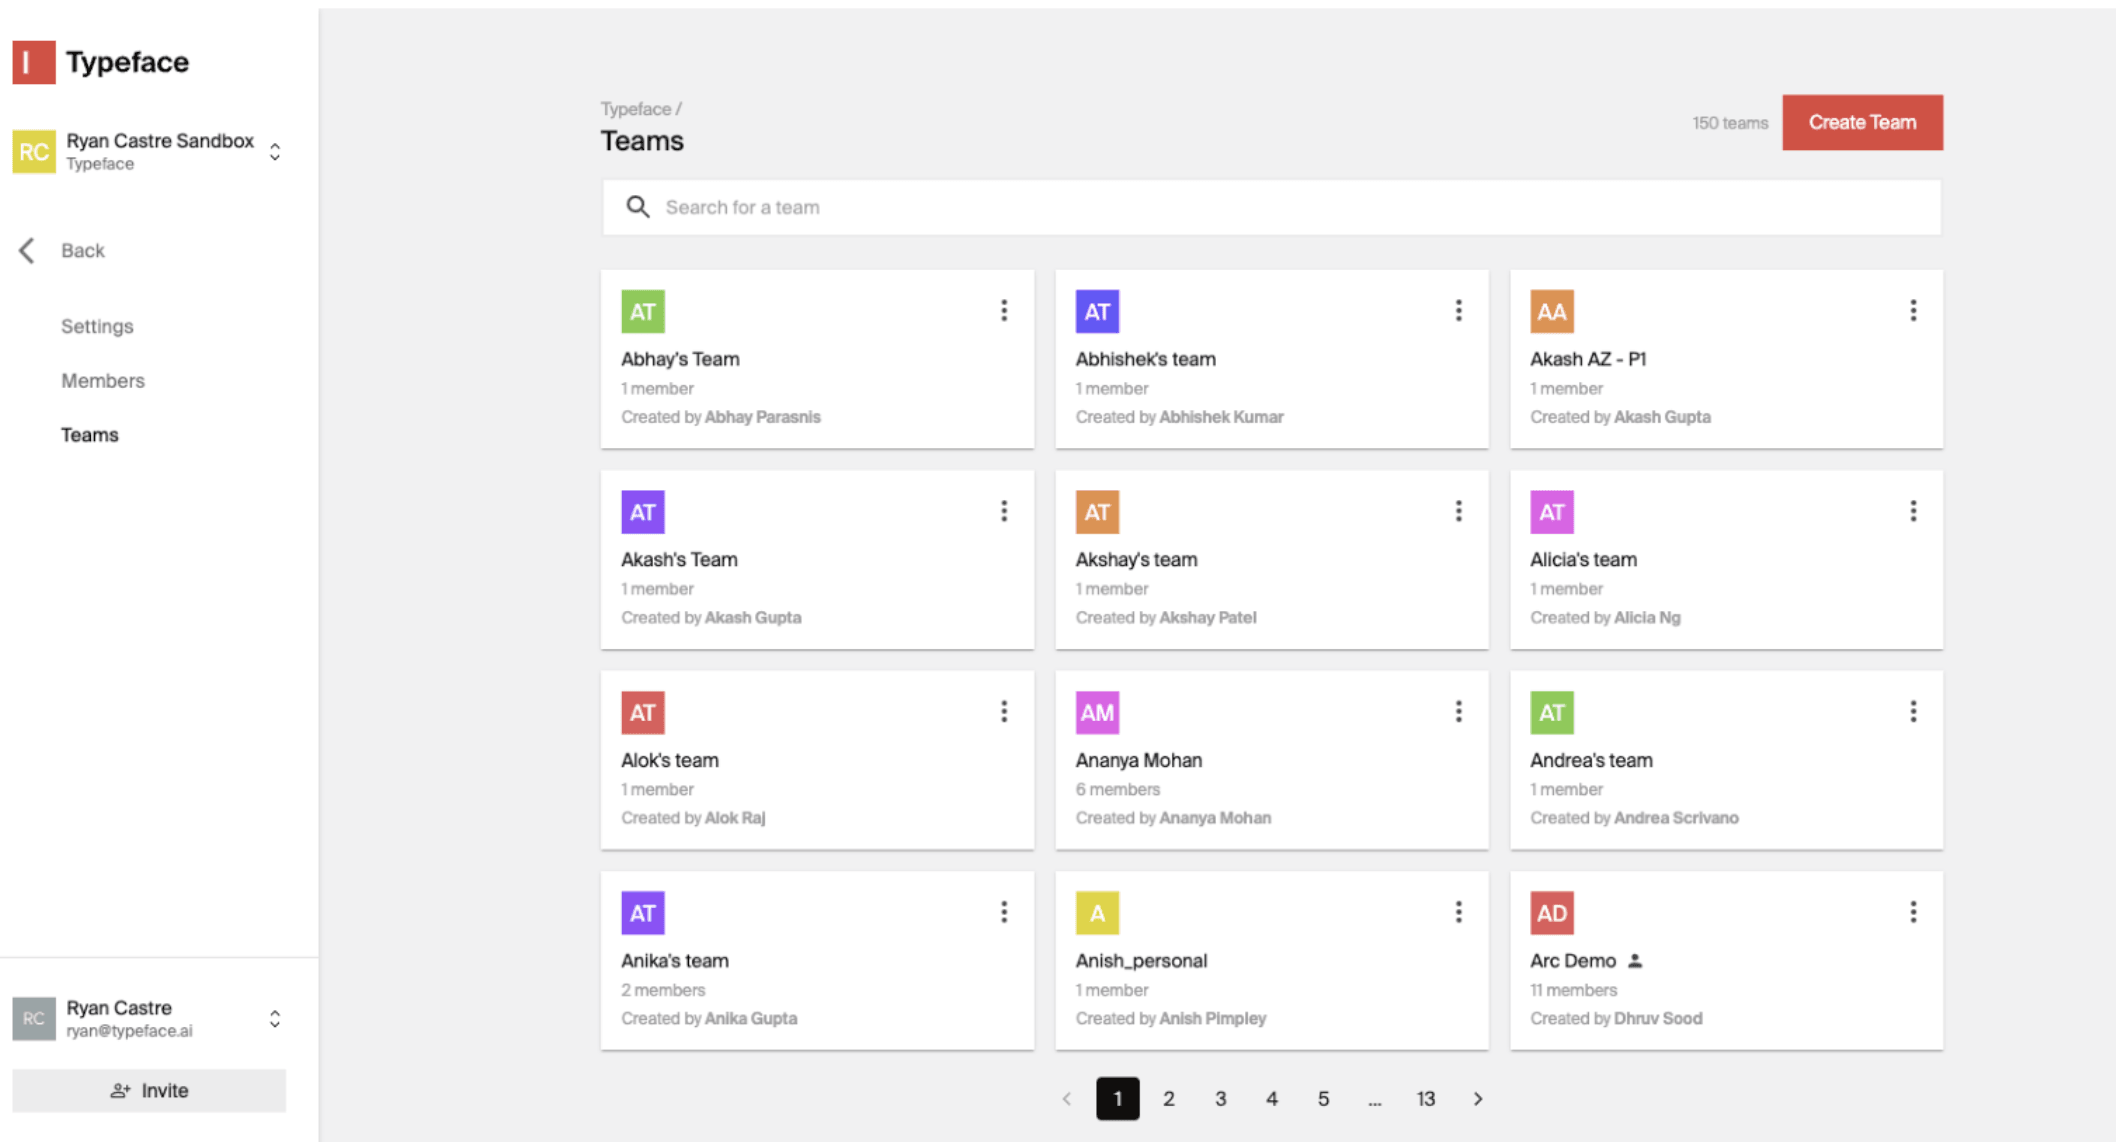Open options menu for Anish_personal
Image resolution: width=2116 pixels, height=1142 pixels.
1458,912
